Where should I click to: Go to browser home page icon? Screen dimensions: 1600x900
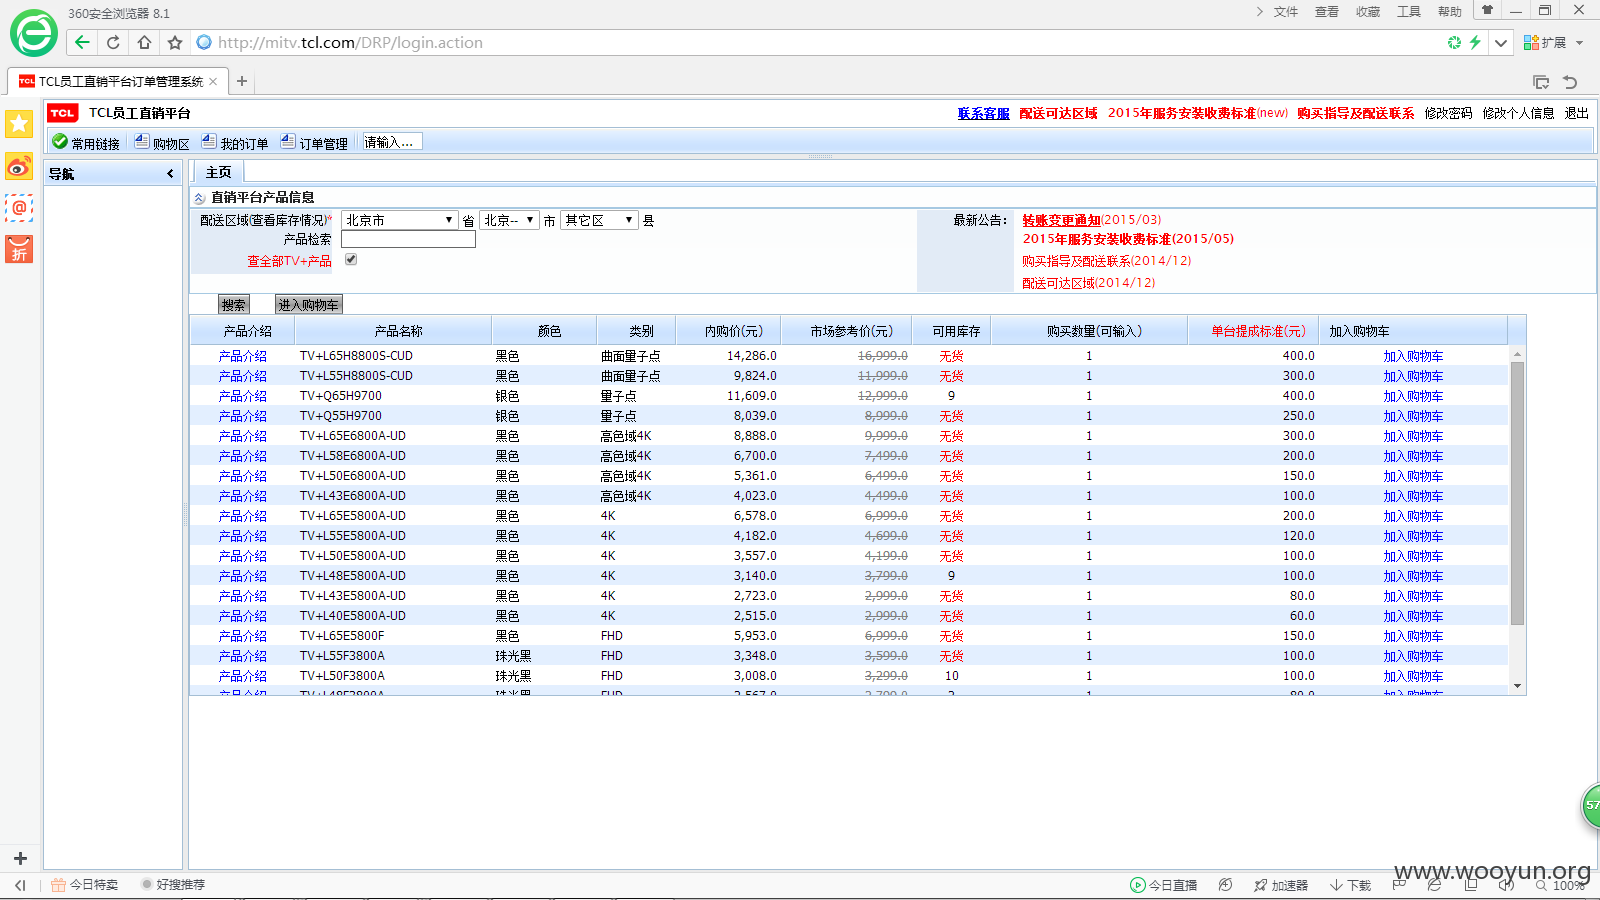click(x=144, y=42)
